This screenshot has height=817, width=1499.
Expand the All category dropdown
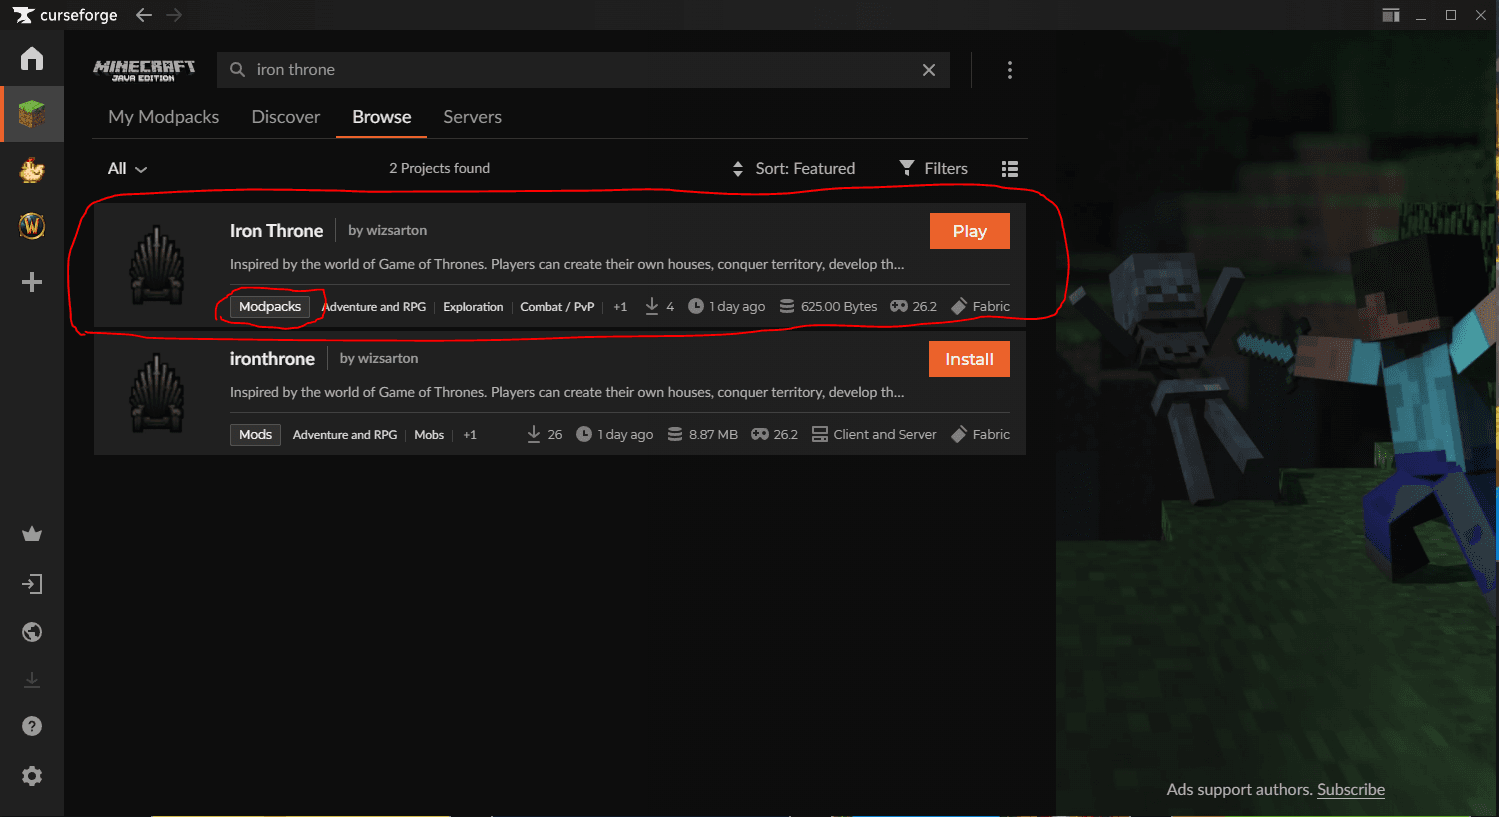pos(127,169)
